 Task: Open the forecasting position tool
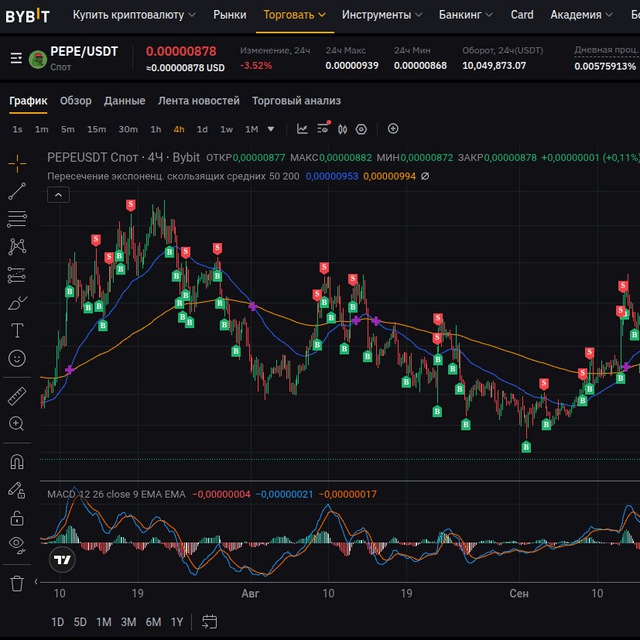(x=17, y=275)
